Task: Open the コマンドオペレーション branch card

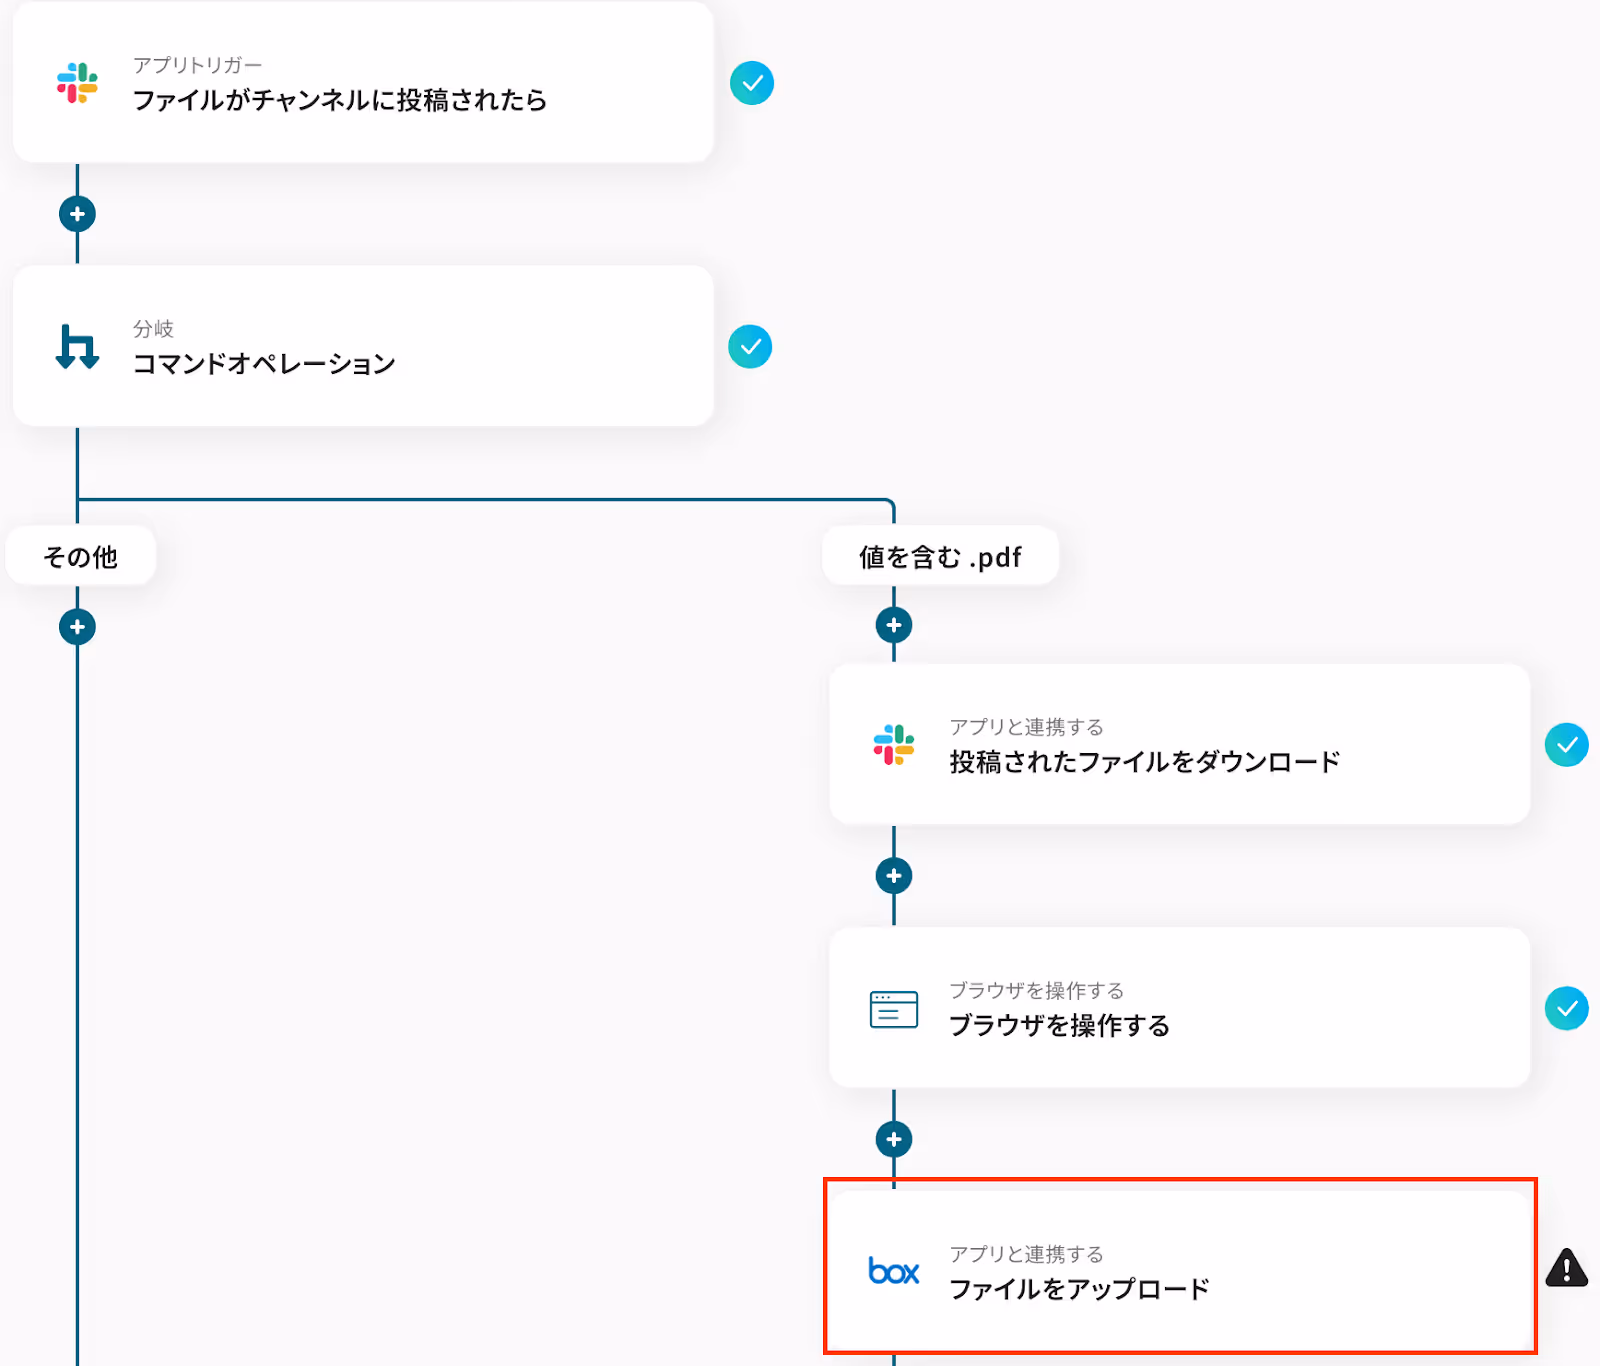Action: [x=363, y=346]
